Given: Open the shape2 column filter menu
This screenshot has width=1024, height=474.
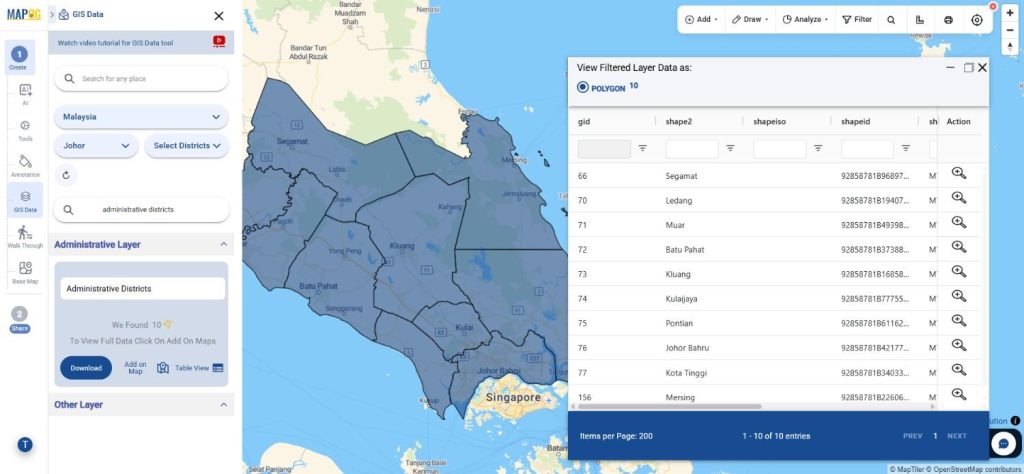Looking at the screenshot, I should click(730, 149).
